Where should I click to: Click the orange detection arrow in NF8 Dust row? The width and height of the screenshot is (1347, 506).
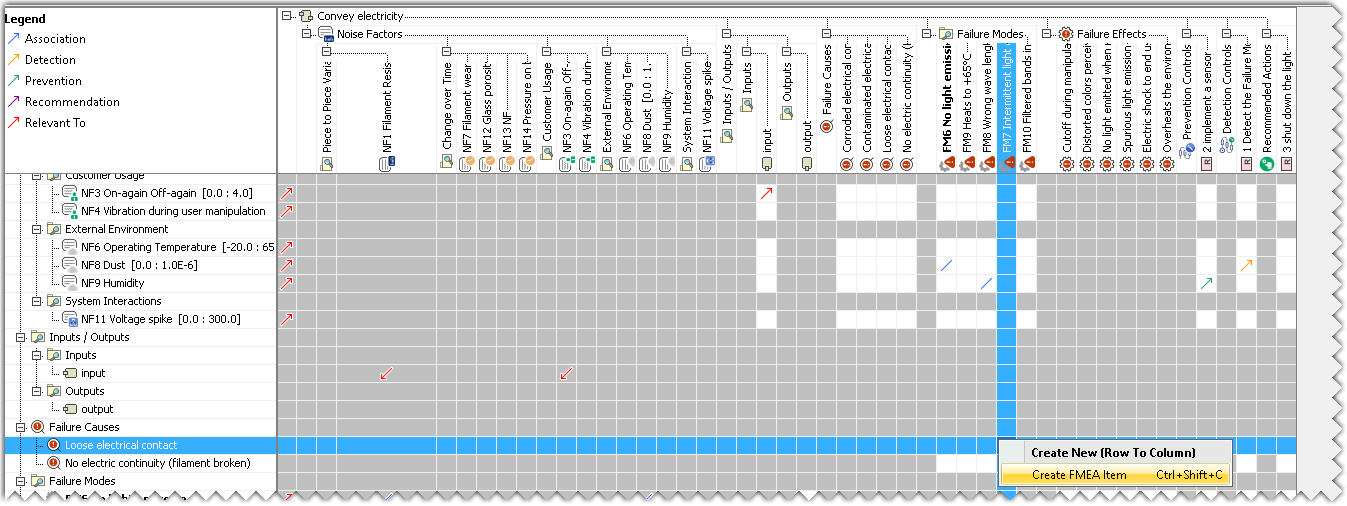tap(1246, 265)
